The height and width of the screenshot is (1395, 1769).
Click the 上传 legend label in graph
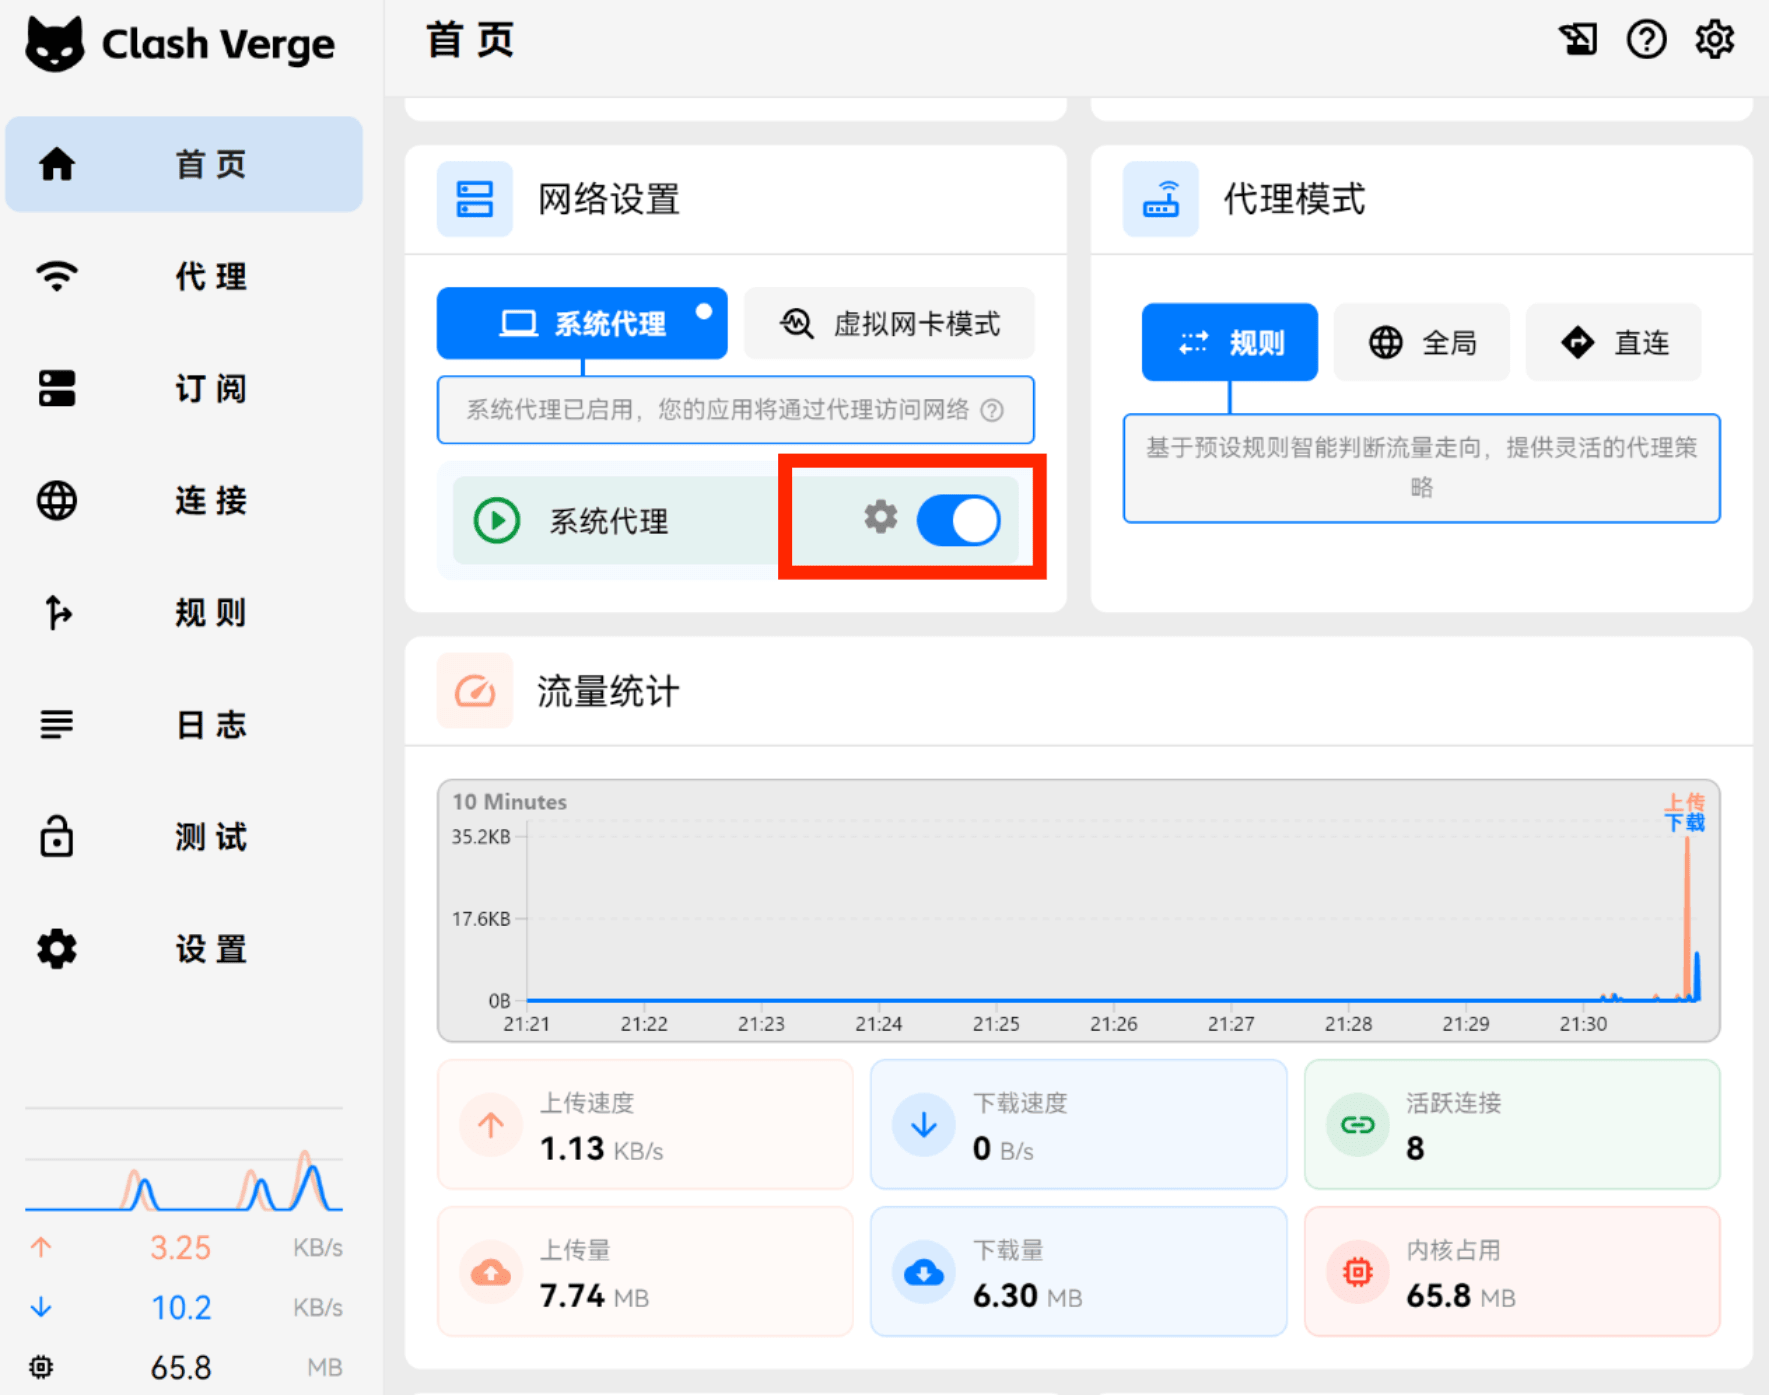1685,802
